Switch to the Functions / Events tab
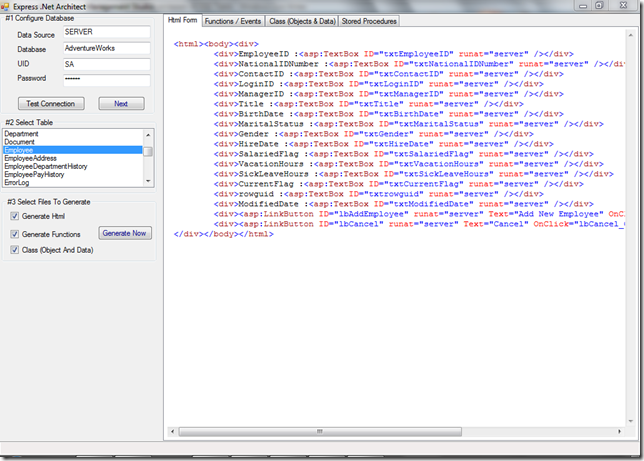The width and height of the screenshot is (644, 461). tap(231, 20)
